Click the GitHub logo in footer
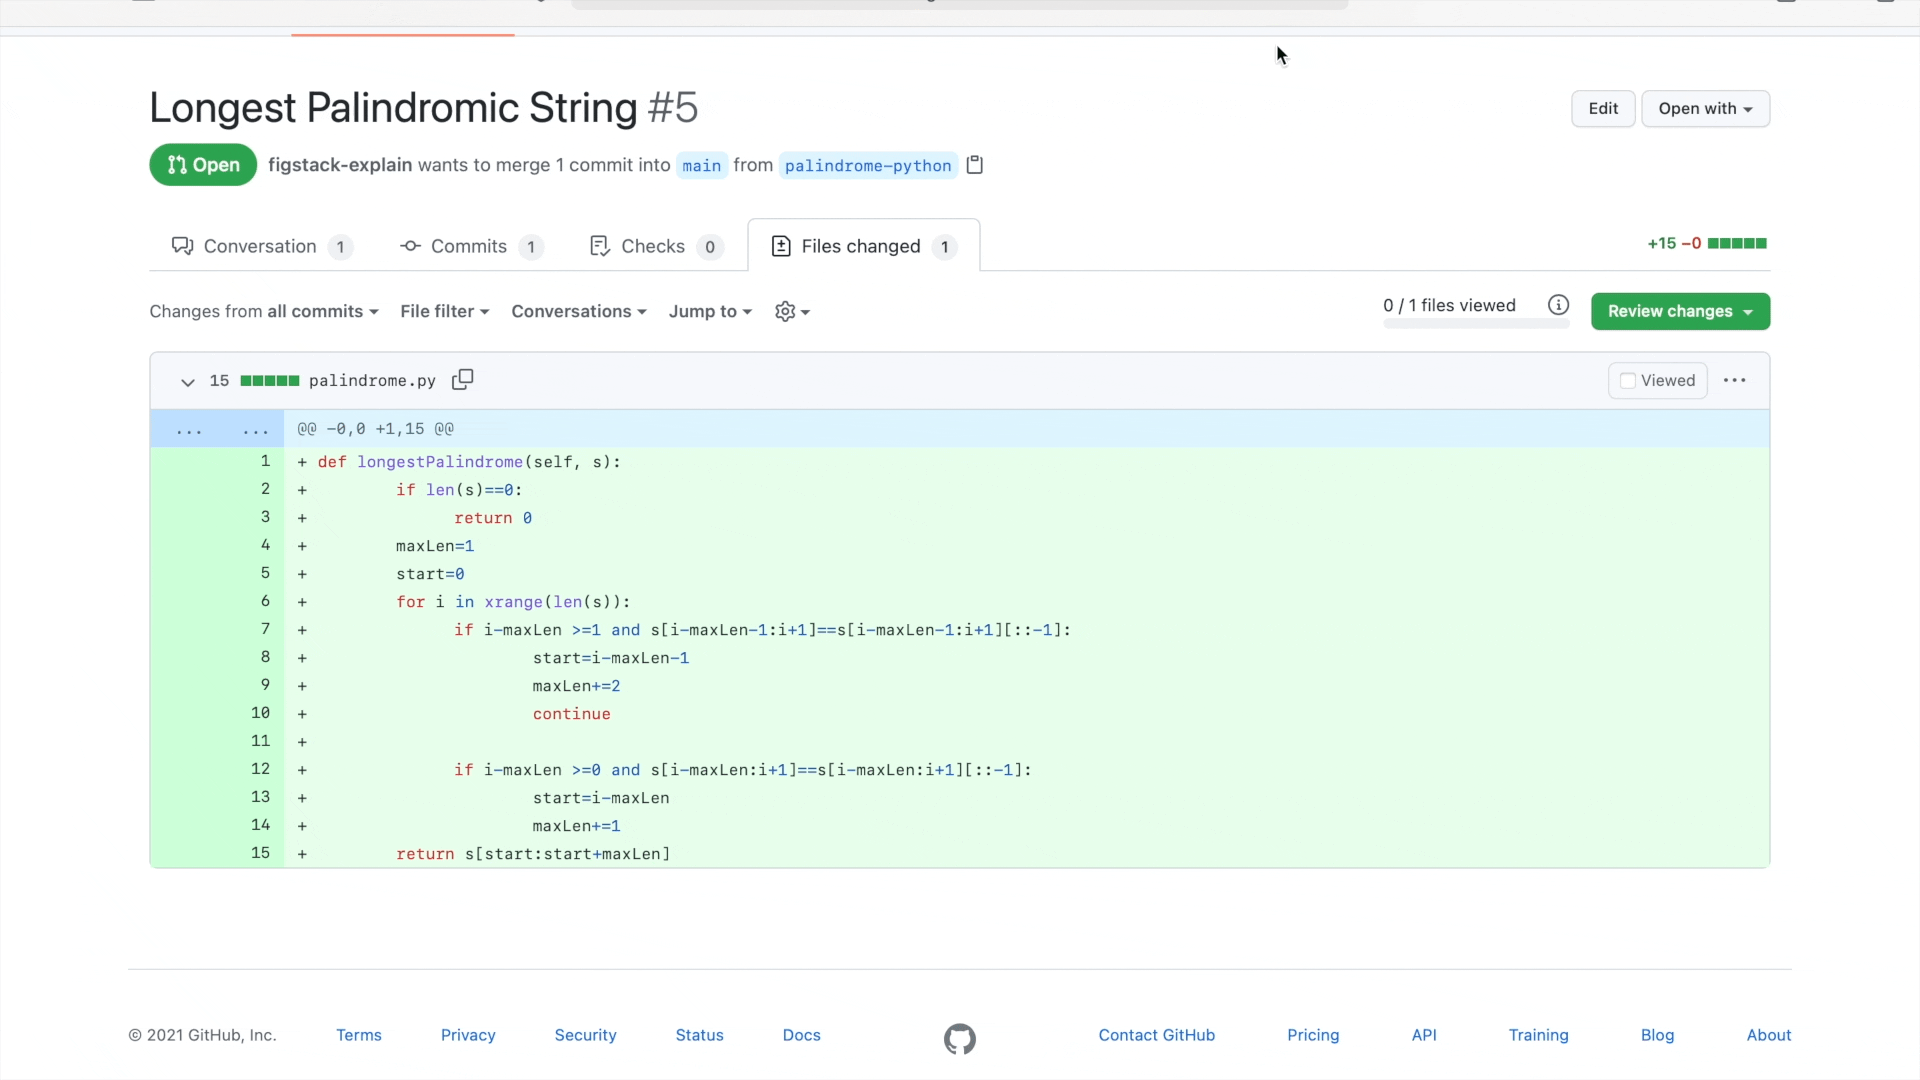 (958, 1039)
